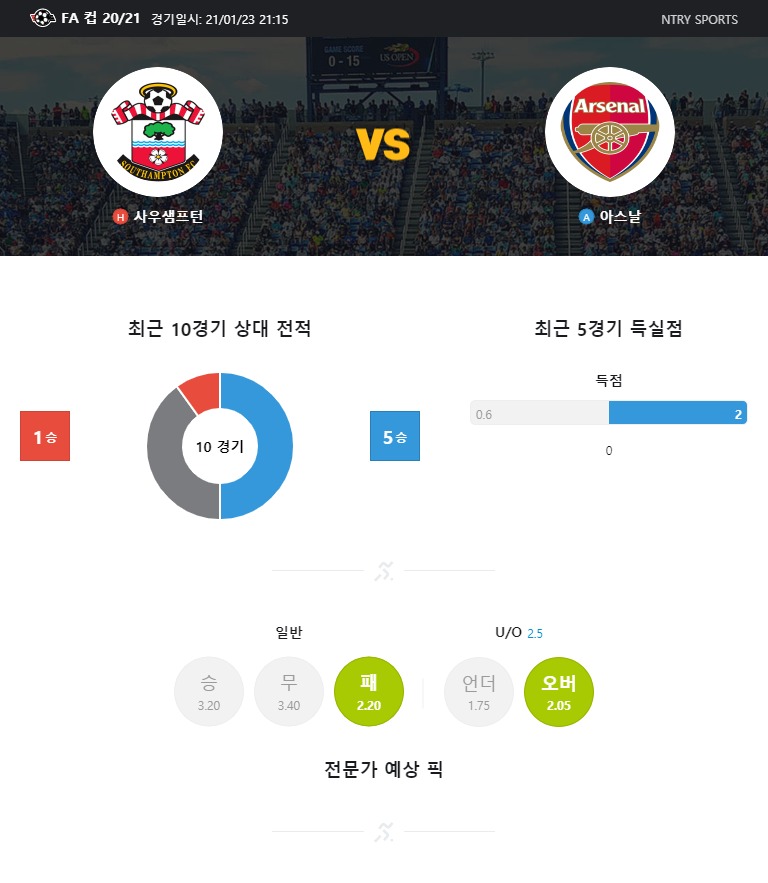Click the red 1승 win box

45,436
